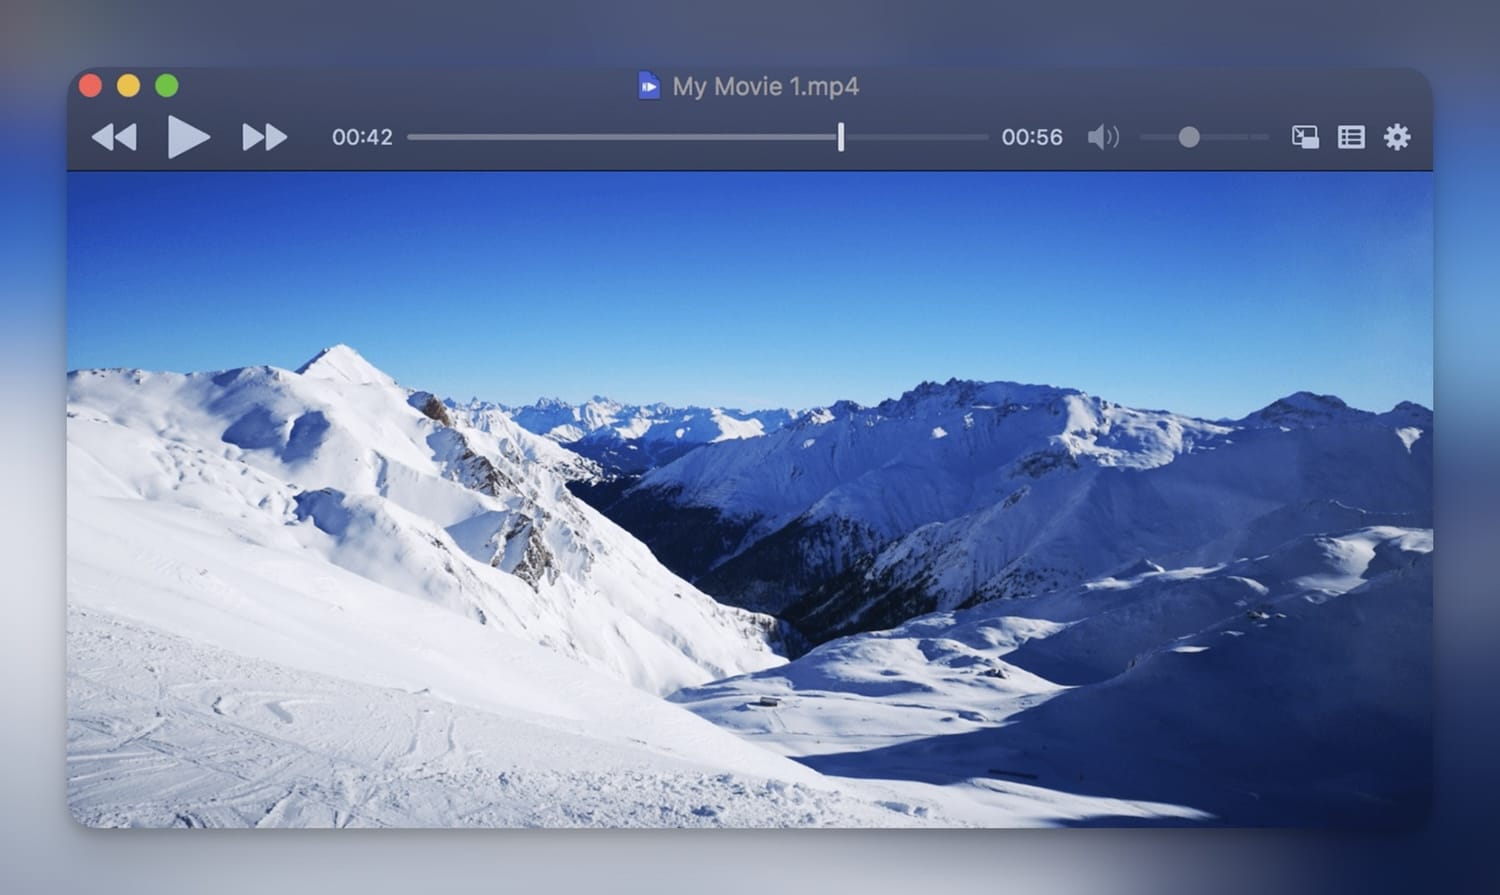Click the playback progress bar handle
This screenshot has height=895, width=1500.
841,137
